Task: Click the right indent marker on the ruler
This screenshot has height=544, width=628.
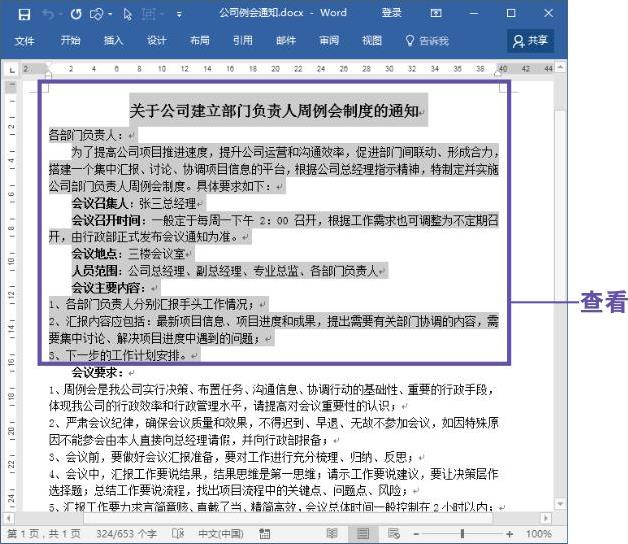Action: pos(499,72)
